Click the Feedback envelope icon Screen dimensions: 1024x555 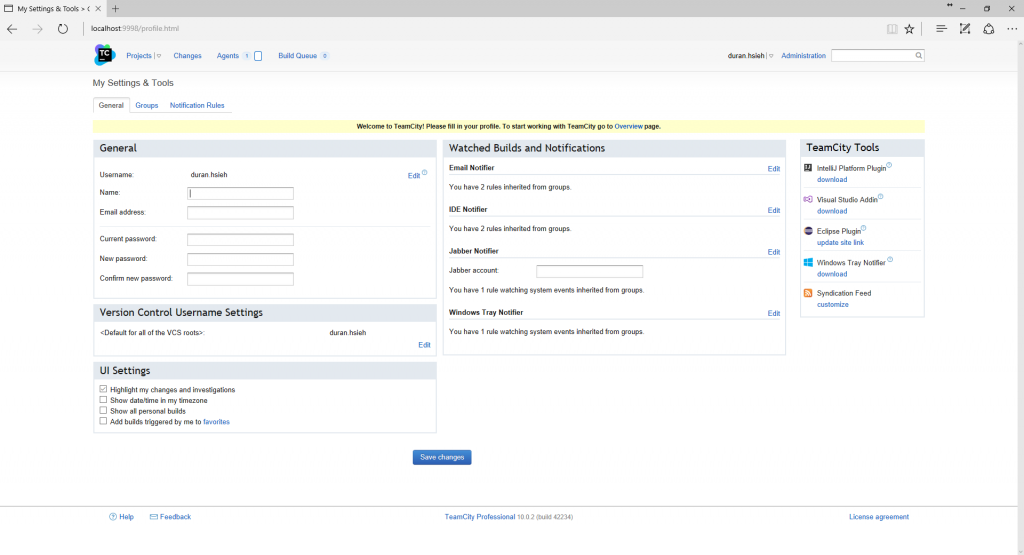pyautogui.click(x=153, y=516)
